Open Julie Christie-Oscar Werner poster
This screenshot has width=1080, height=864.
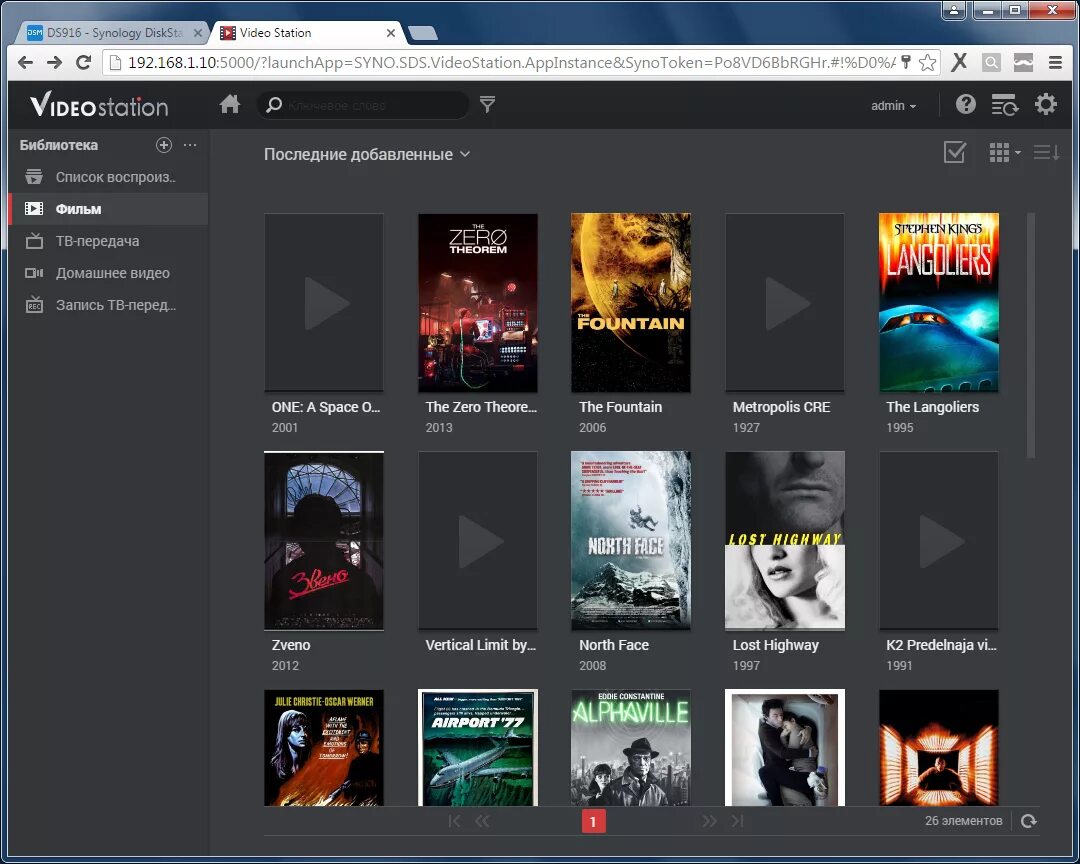[324, 748]
